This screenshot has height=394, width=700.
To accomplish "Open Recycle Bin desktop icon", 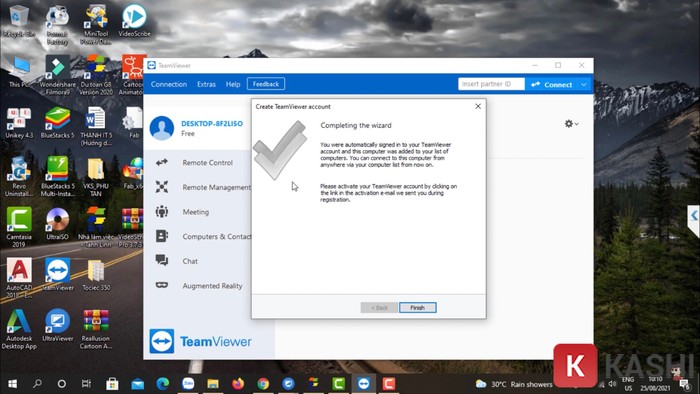I will [18, 21].
